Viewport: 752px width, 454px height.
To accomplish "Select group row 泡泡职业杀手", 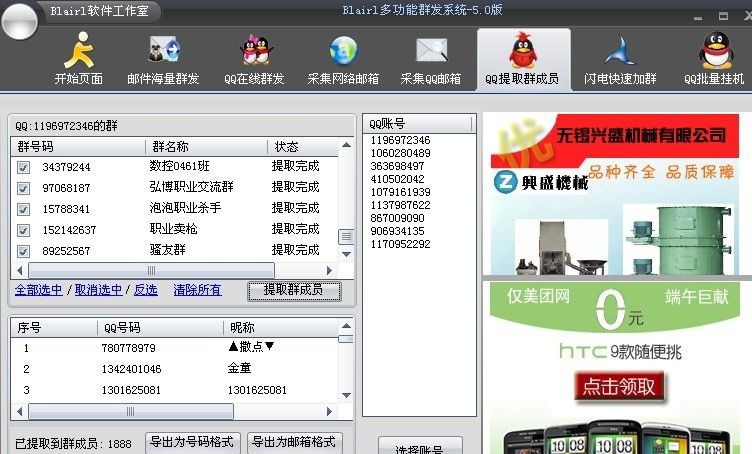I will (175, 209).
